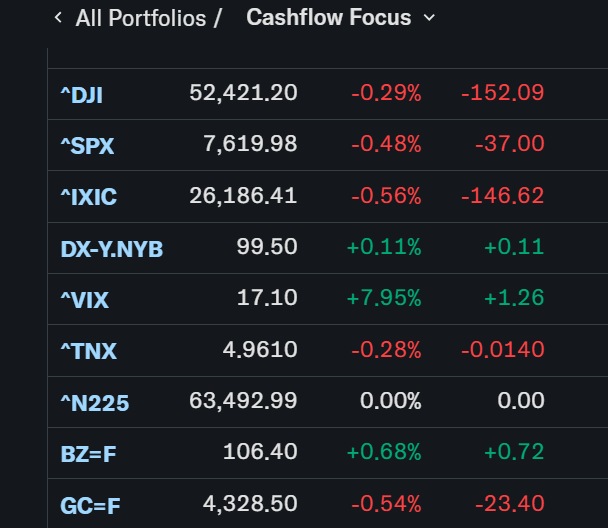
Task: Click the ^SPX change value -37.00
Action: [x=510, y=144]
